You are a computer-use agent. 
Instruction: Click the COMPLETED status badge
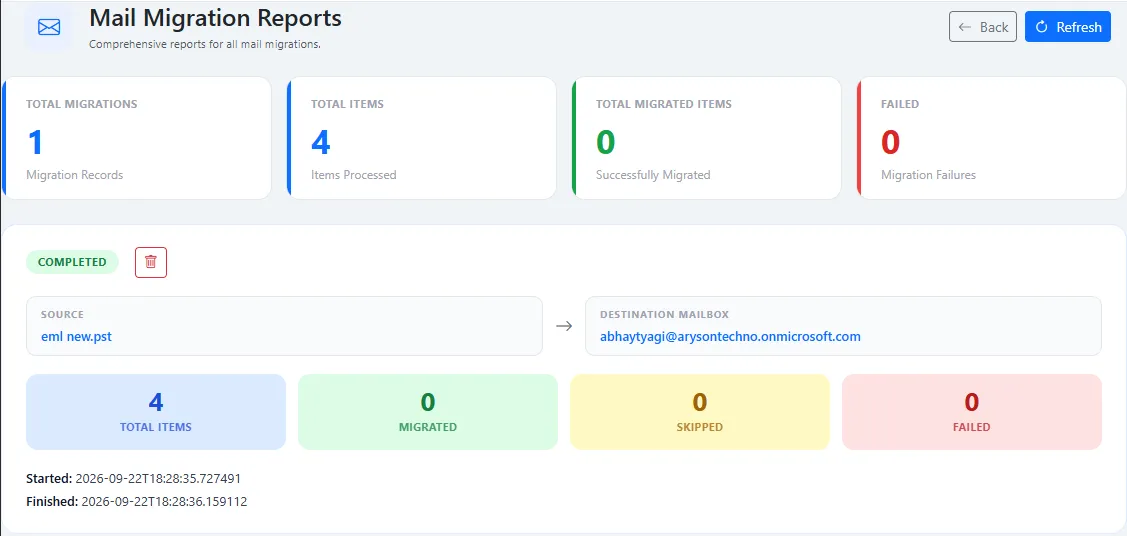(72, 262)
